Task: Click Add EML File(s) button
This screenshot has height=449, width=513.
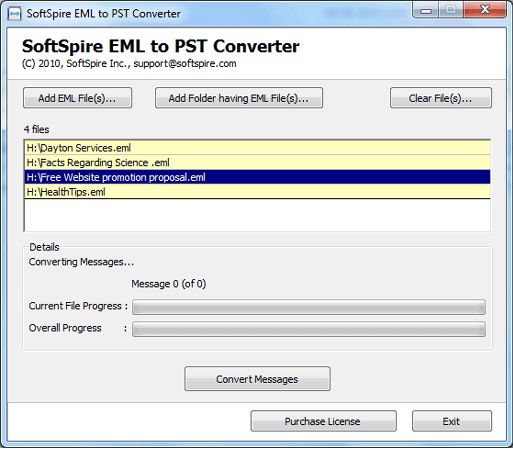Action: tap(77, 98)
